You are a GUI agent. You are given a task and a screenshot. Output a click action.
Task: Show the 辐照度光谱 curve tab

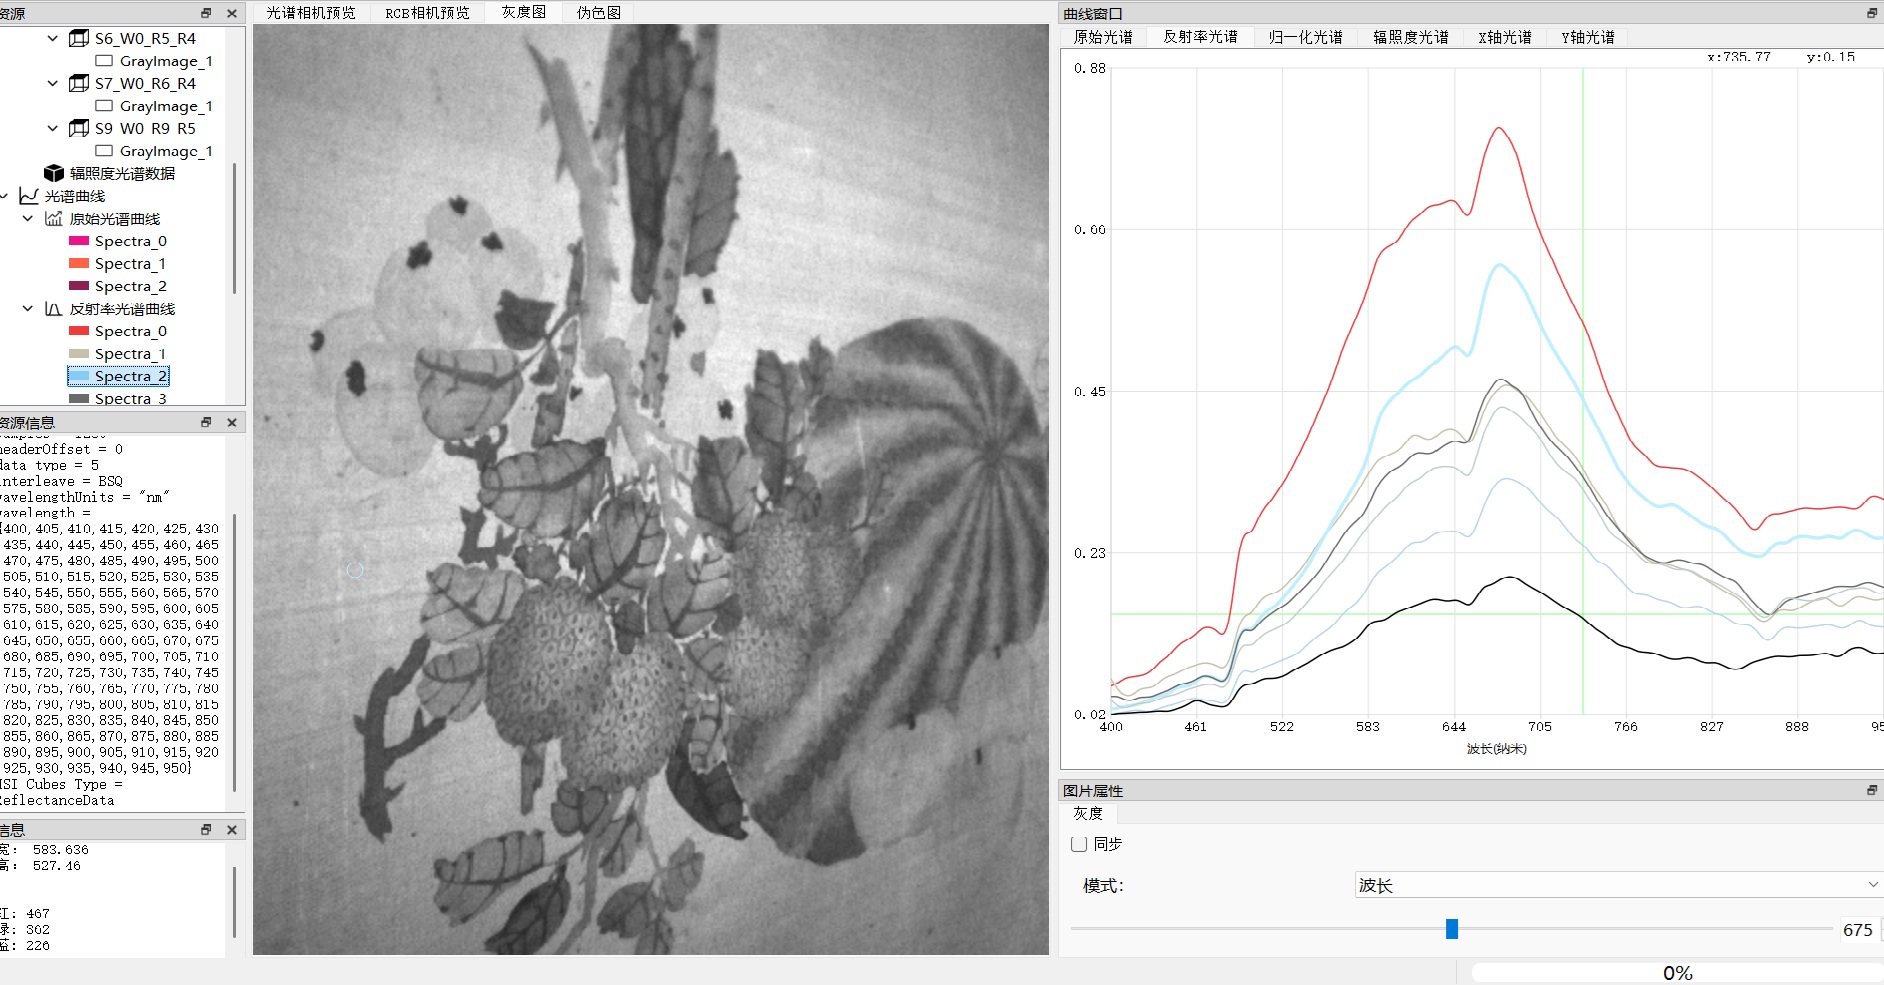tap(1410, 37)
